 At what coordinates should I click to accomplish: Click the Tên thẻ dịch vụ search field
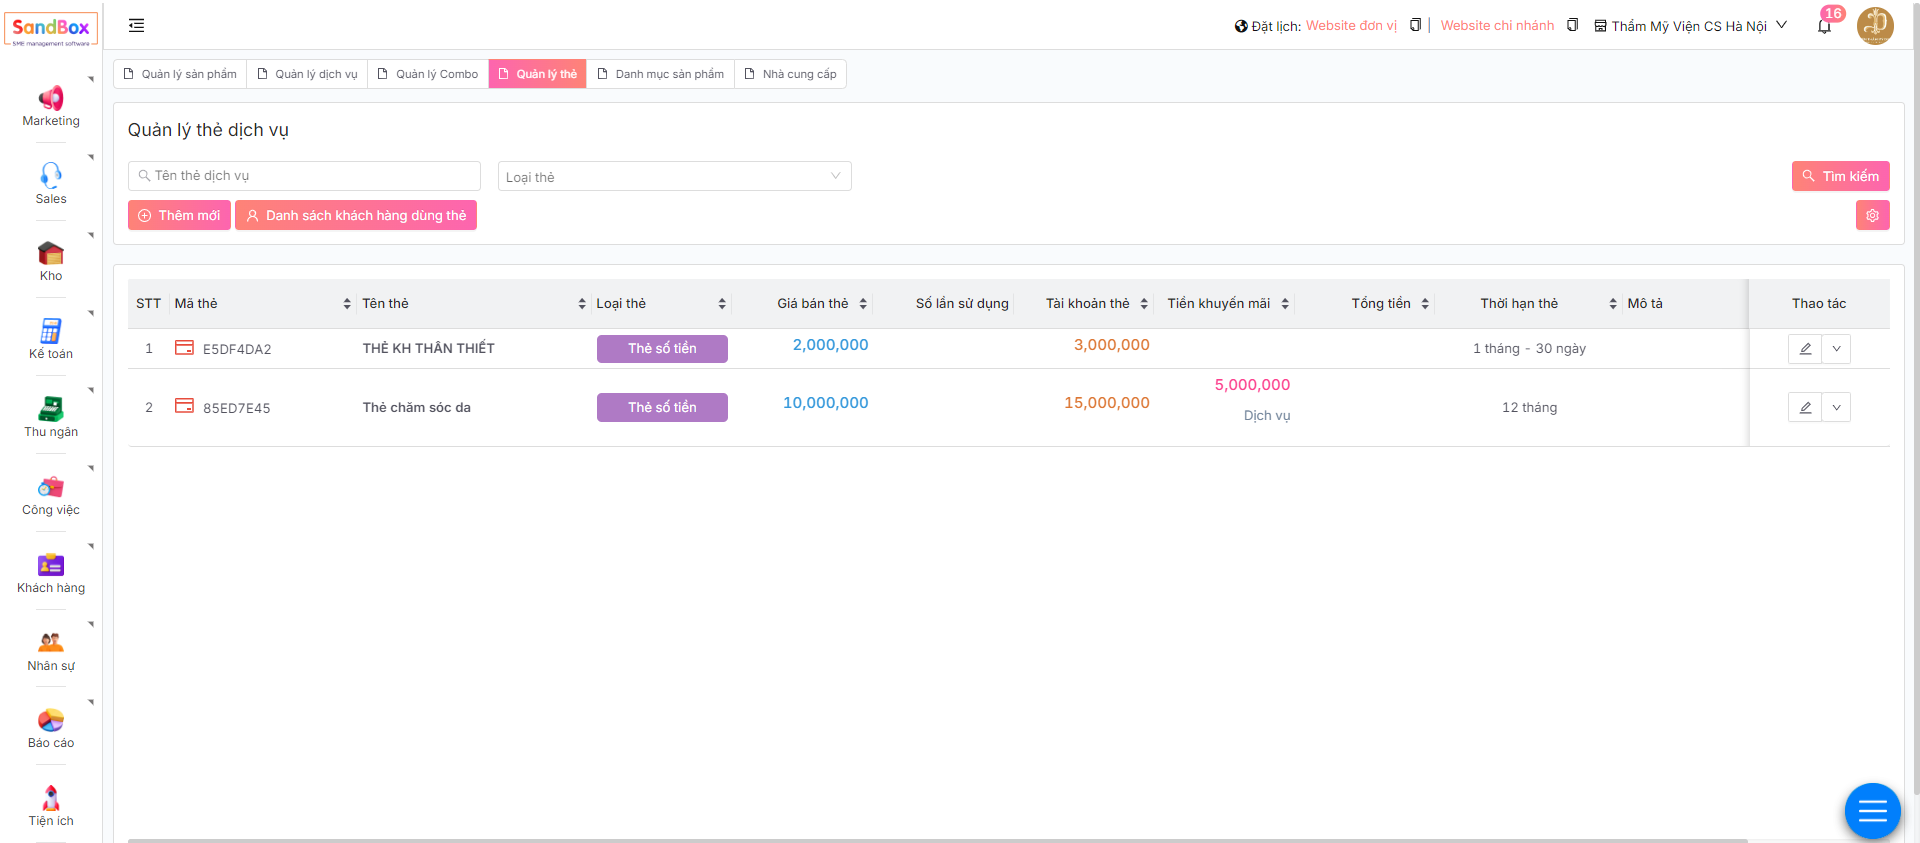[x=305, y=176]
